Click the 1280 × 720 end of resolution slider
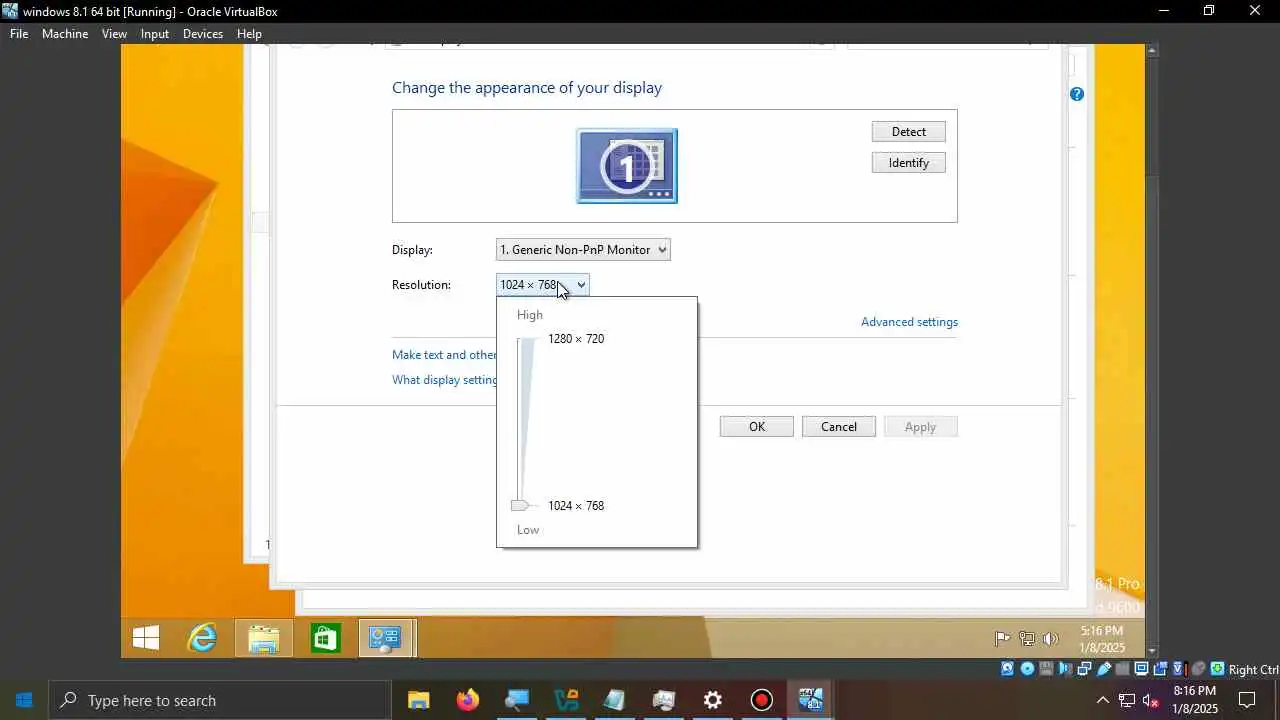Screen dimensions: 1280x720 coord(525,340)
